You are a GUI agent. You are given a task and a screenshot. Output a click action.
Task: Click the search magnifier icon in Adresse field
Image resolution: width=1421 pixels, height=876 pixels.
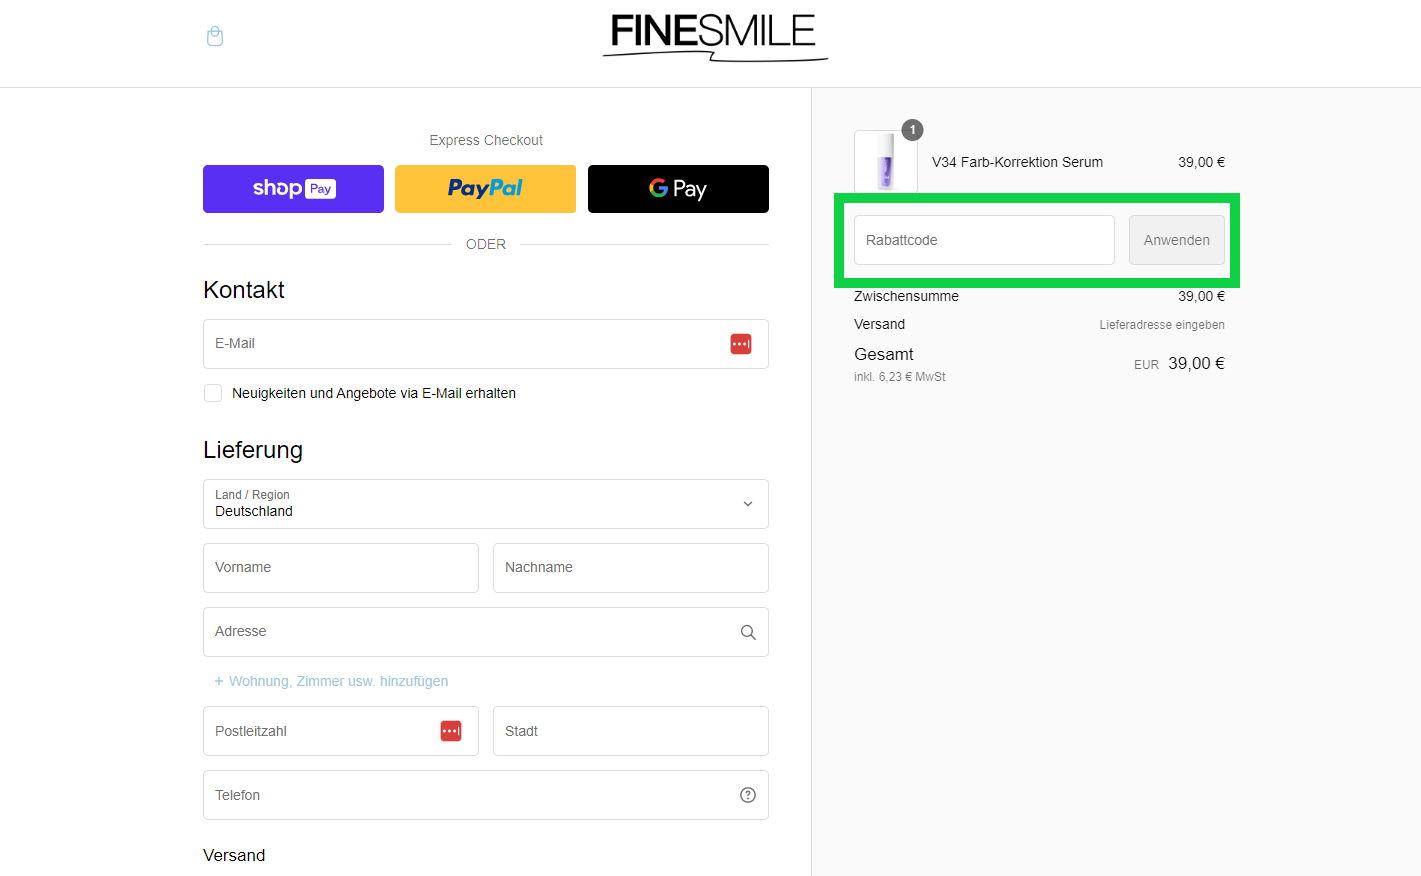click(748, 632)
